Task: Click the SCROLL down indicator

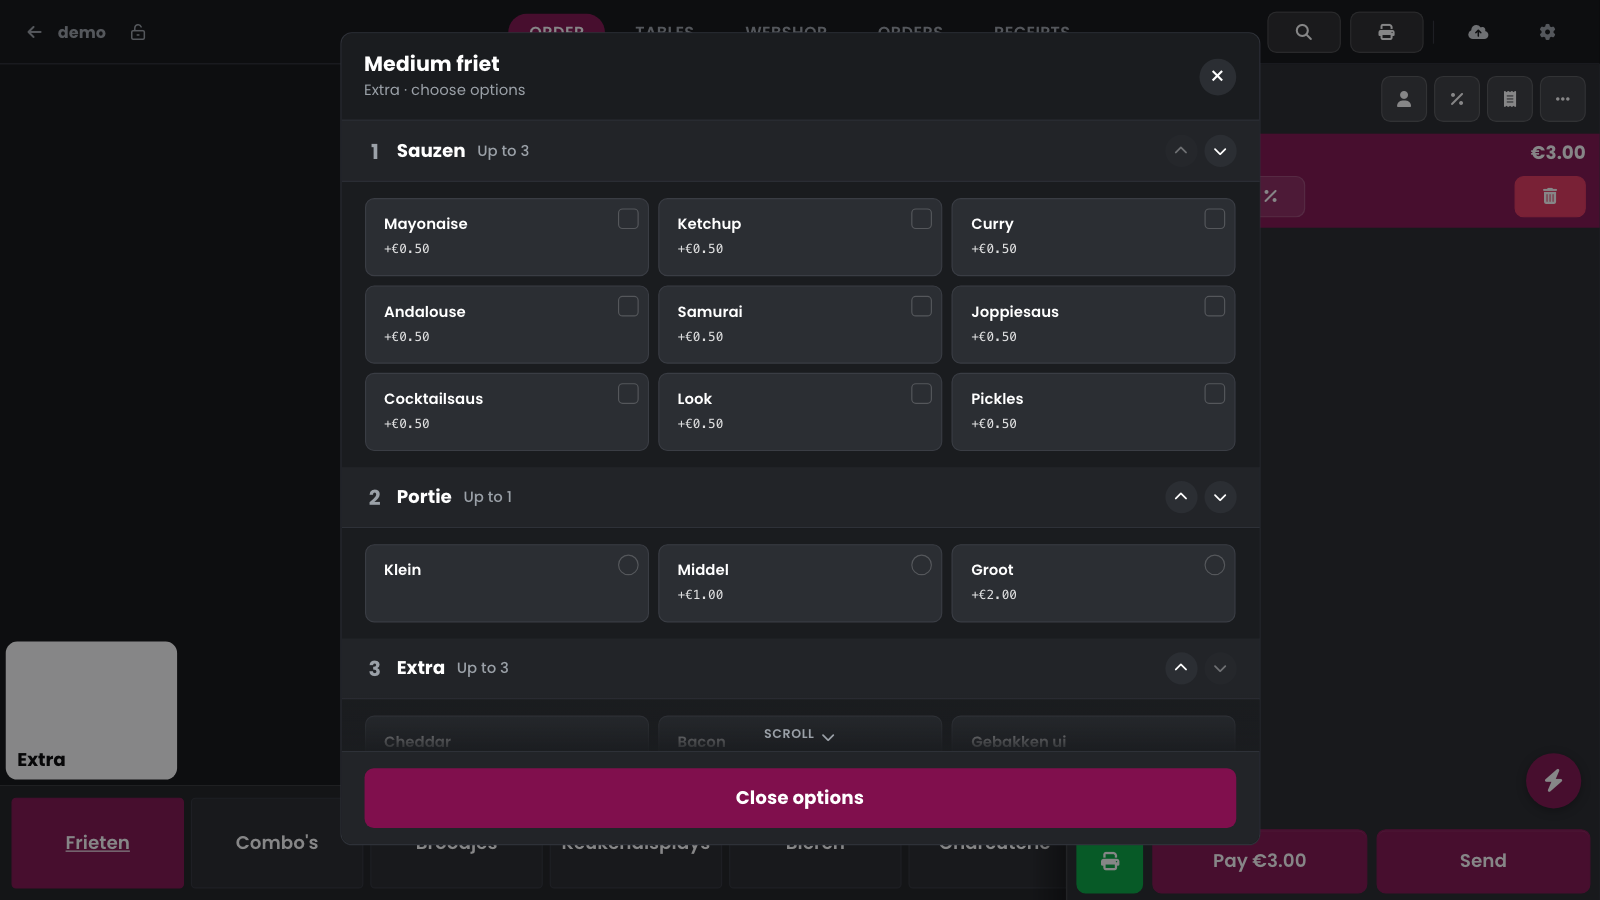Action: [799, 734]
